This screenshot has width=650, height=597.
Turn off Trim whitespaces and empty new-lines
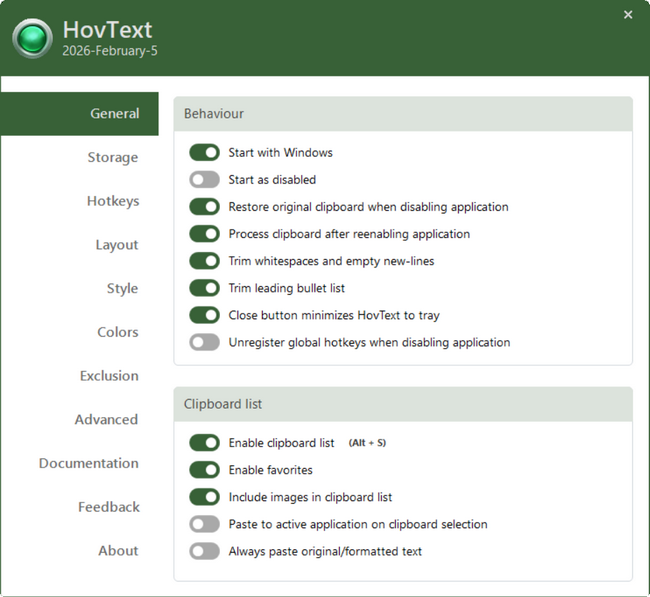tap(204, 261)
